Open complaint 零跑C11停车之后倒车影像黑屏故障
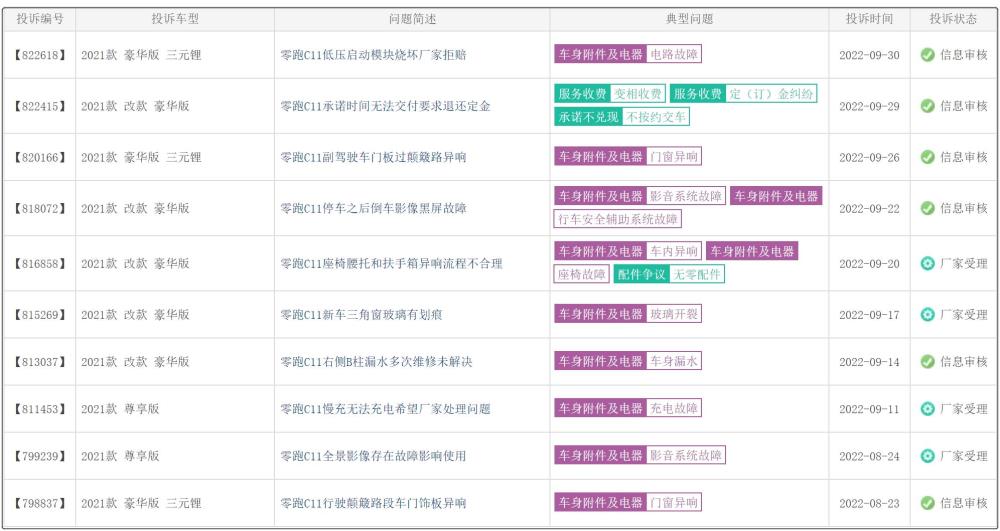 pyautogui.click(x=373, y=208)
